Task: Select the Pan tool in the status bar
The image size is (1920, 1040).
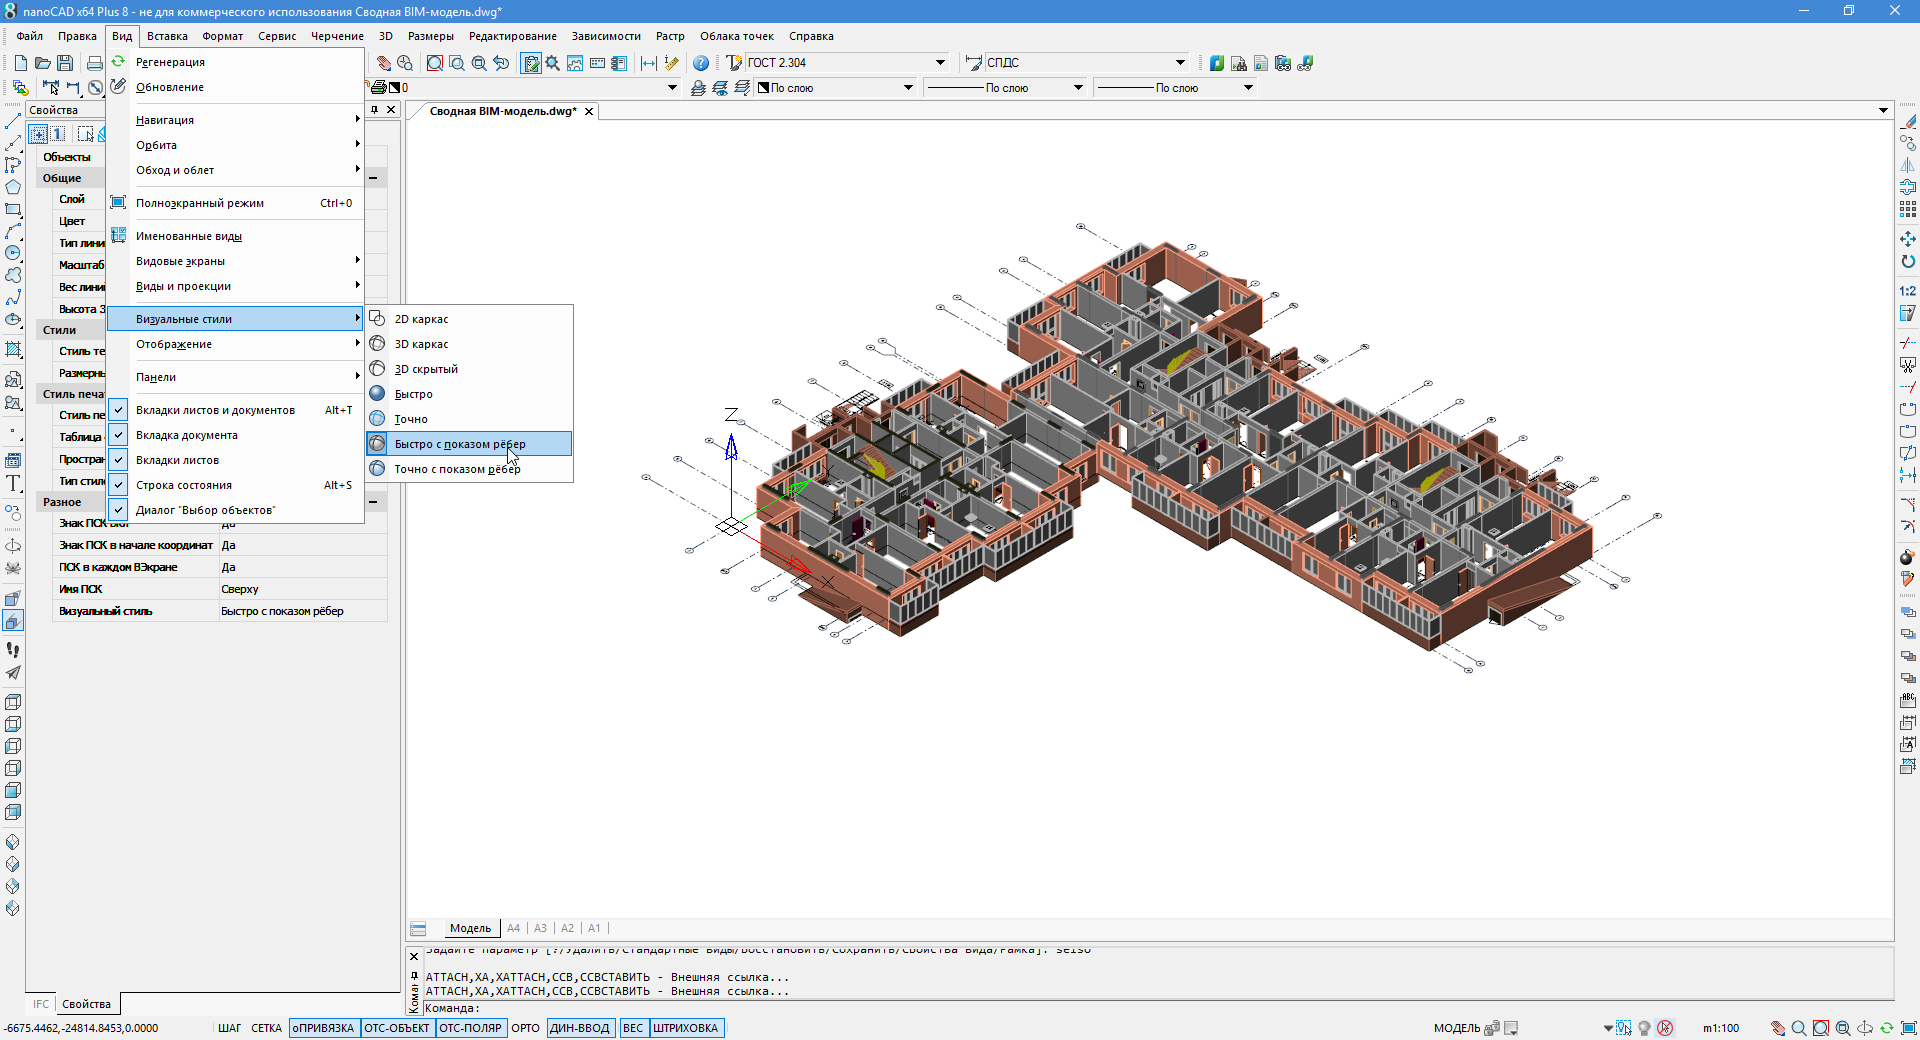Action: tap(1779, 1028)
